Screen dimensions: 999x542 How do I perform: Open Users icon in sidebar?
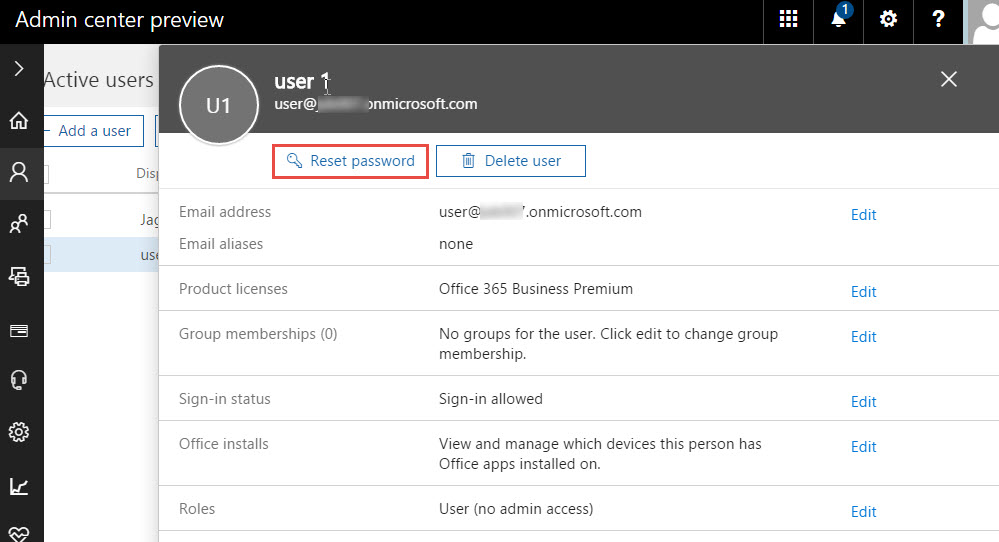tap(19, 172)
